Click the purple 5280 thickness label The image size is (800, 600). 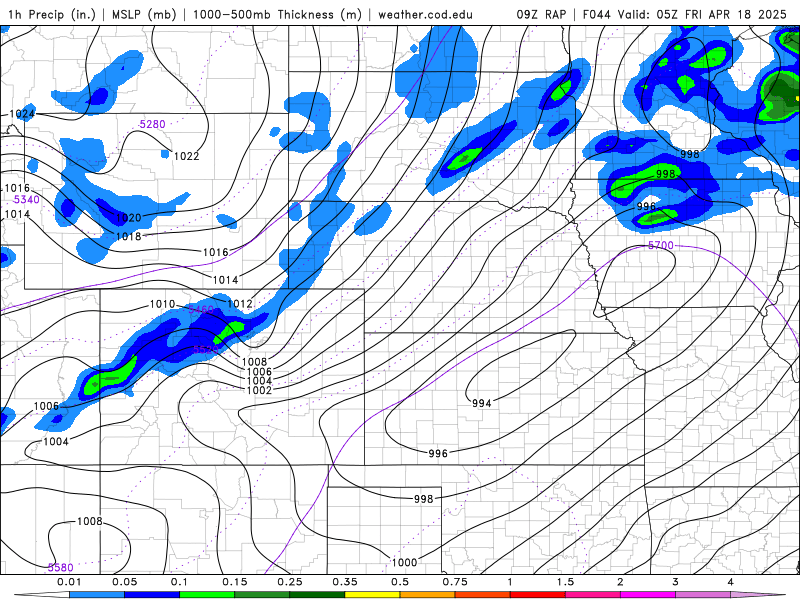(x=152, y=124)
